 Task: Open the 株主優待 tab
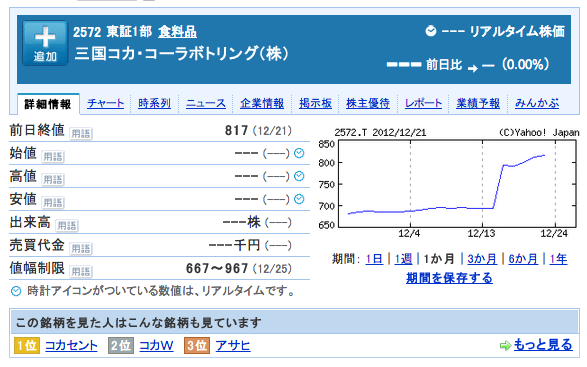368,103
